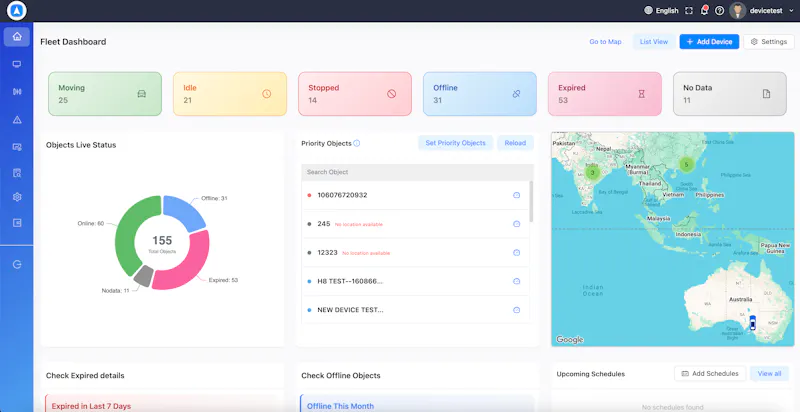
Task: Open the English language selector
Action: pyautogui.click(x=661, y=11)
